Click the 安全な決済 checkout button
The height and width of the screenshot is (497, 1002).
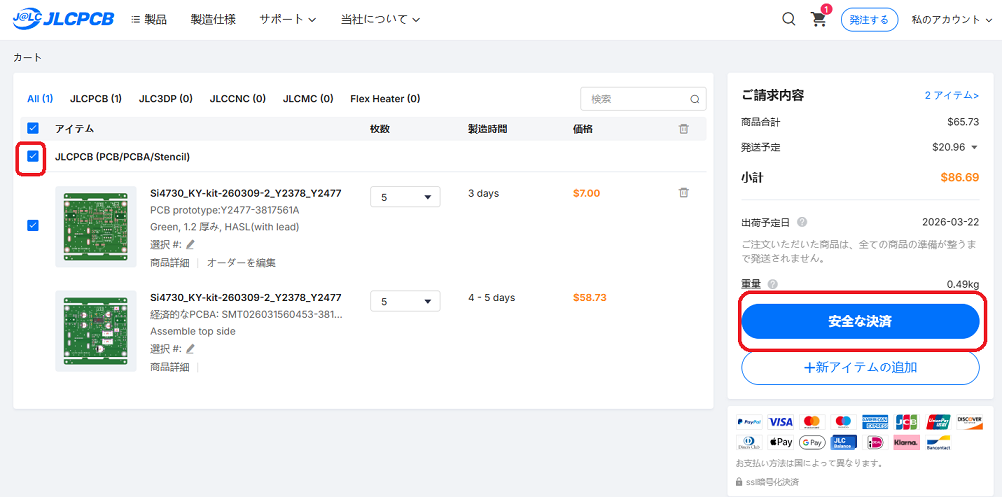point(859,322)
